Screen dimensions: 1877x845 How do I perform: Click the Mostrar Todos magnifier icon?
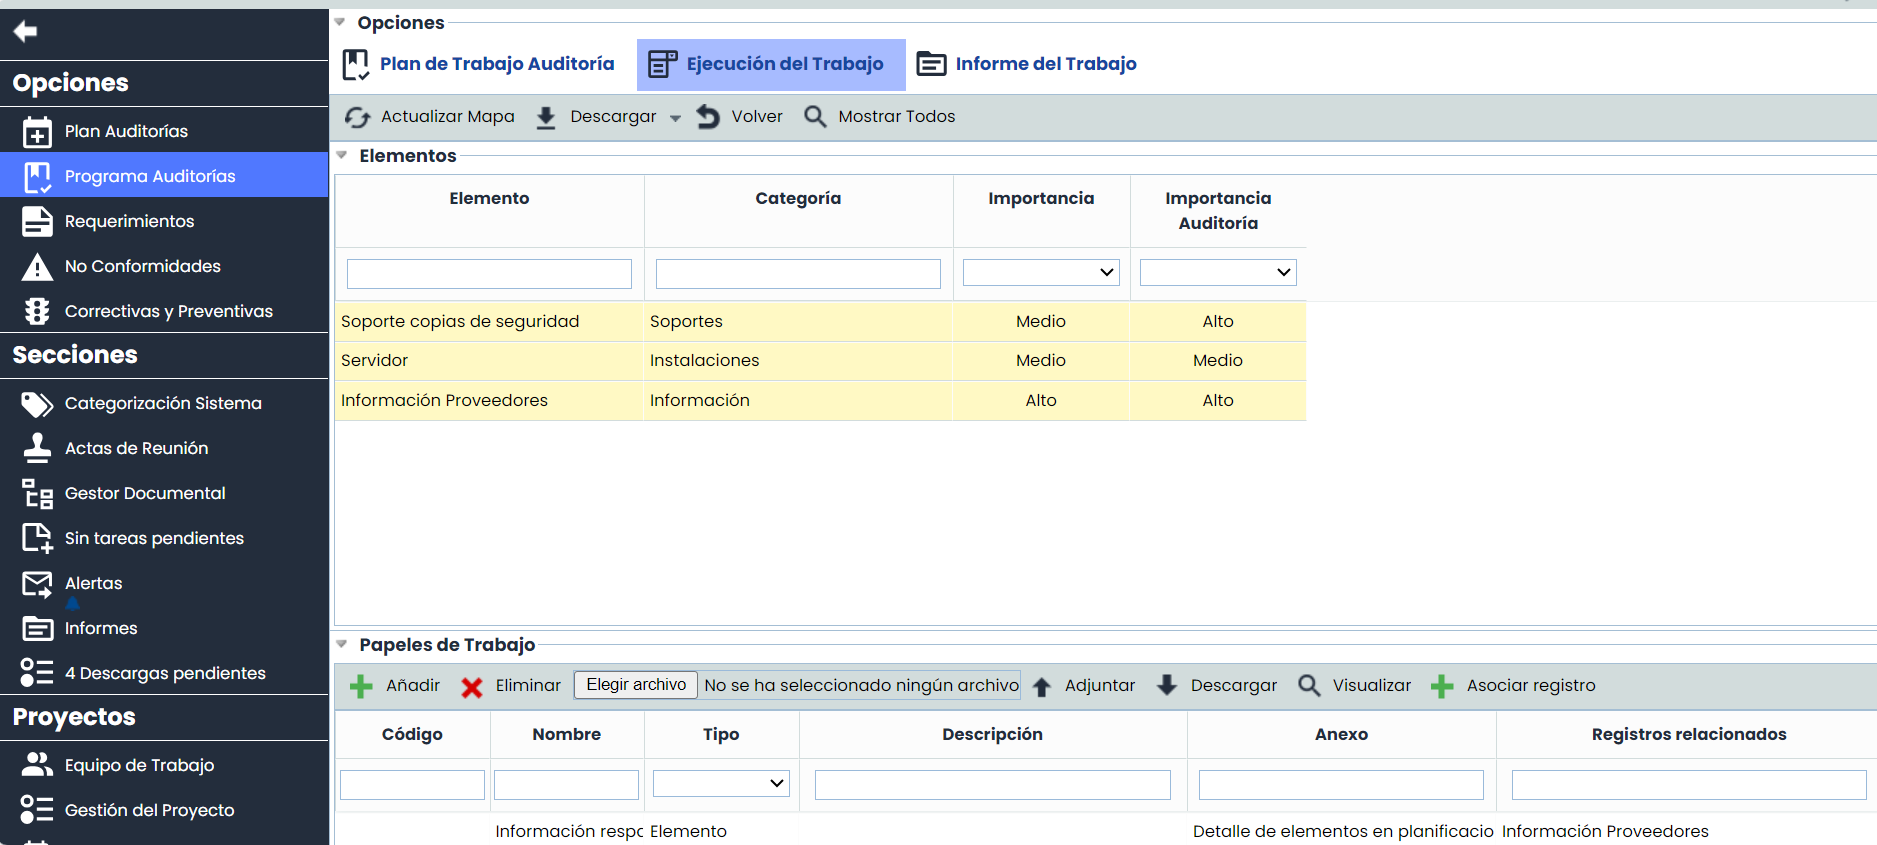(815, 117)
